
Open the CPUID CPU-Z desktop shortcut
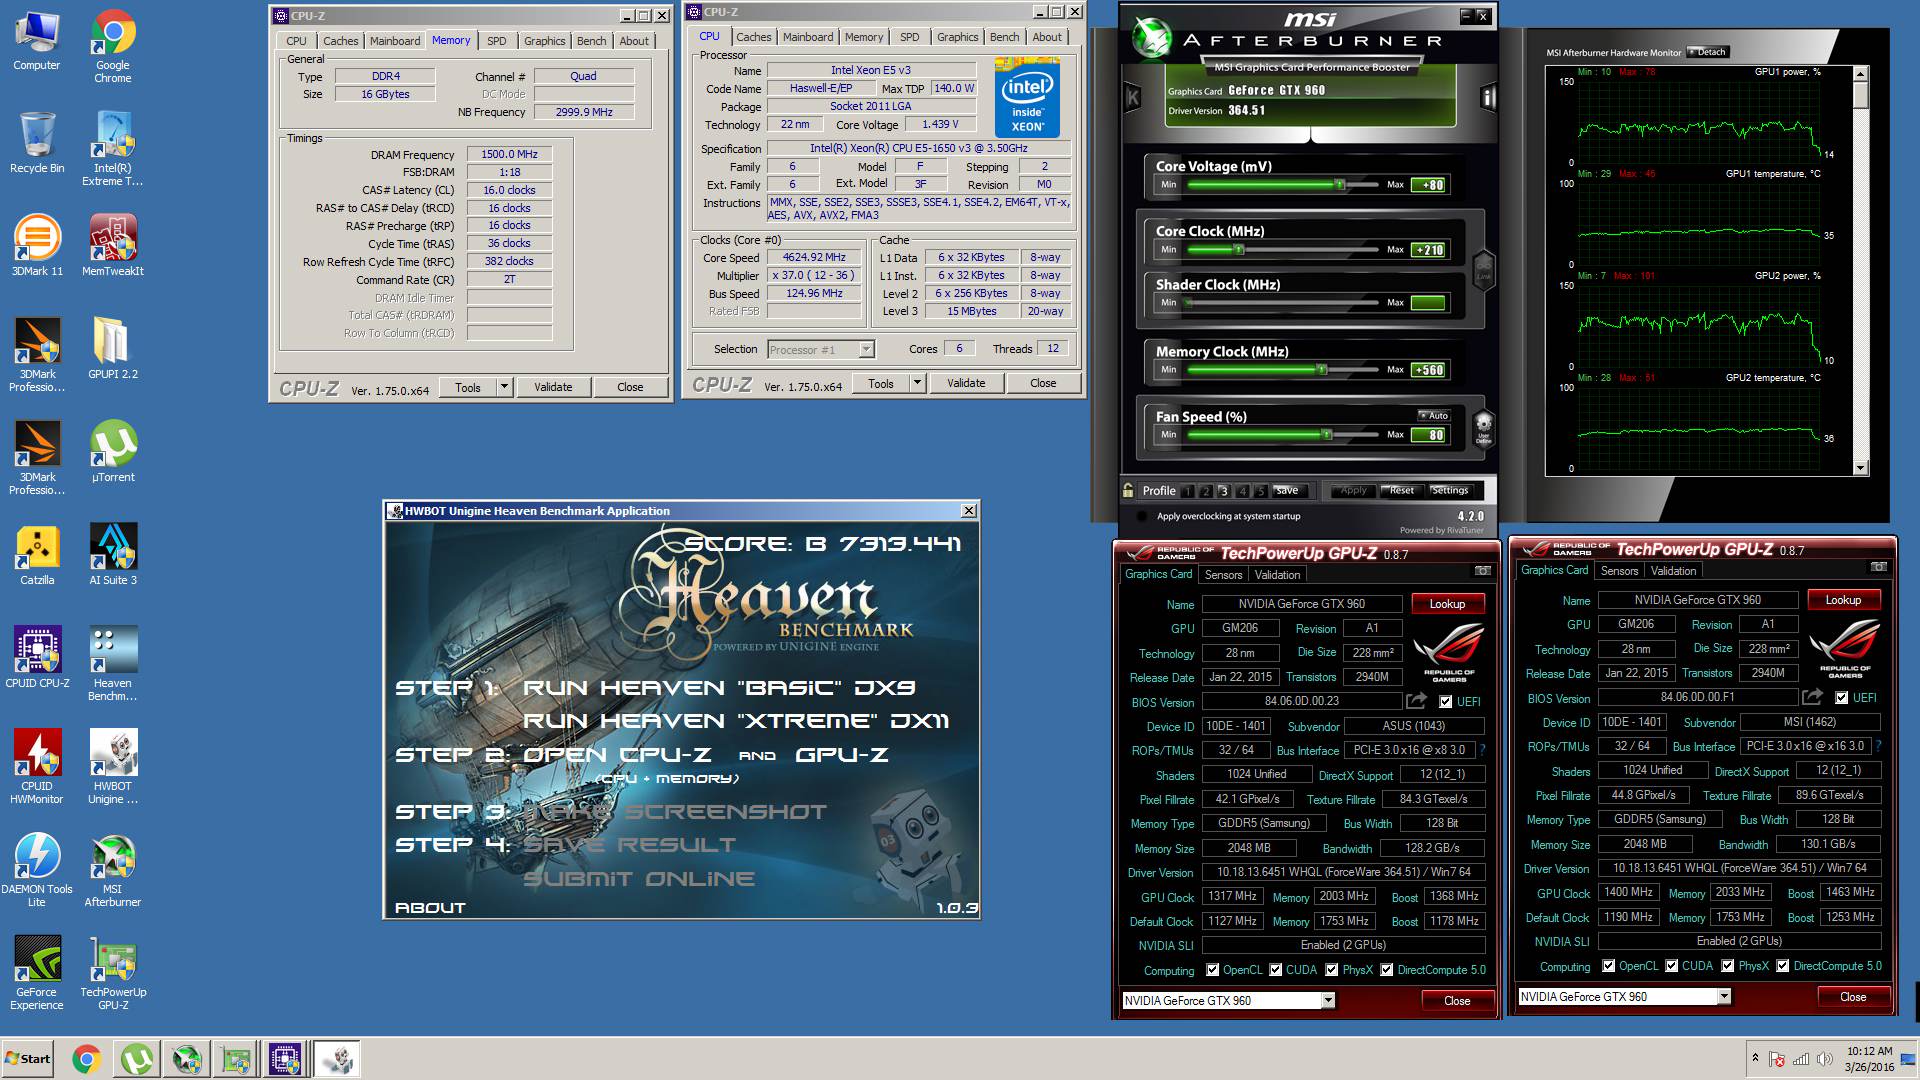37,658
